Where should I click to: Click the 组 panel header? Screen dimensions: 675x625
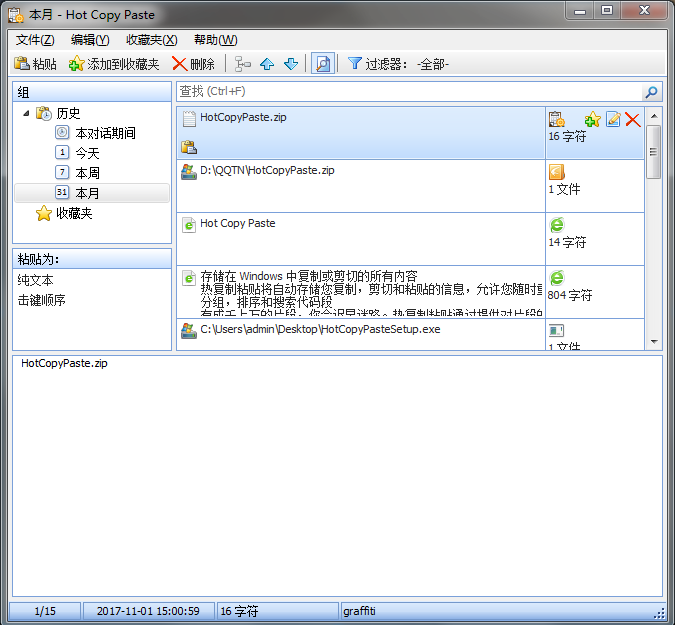click(92, 92)
